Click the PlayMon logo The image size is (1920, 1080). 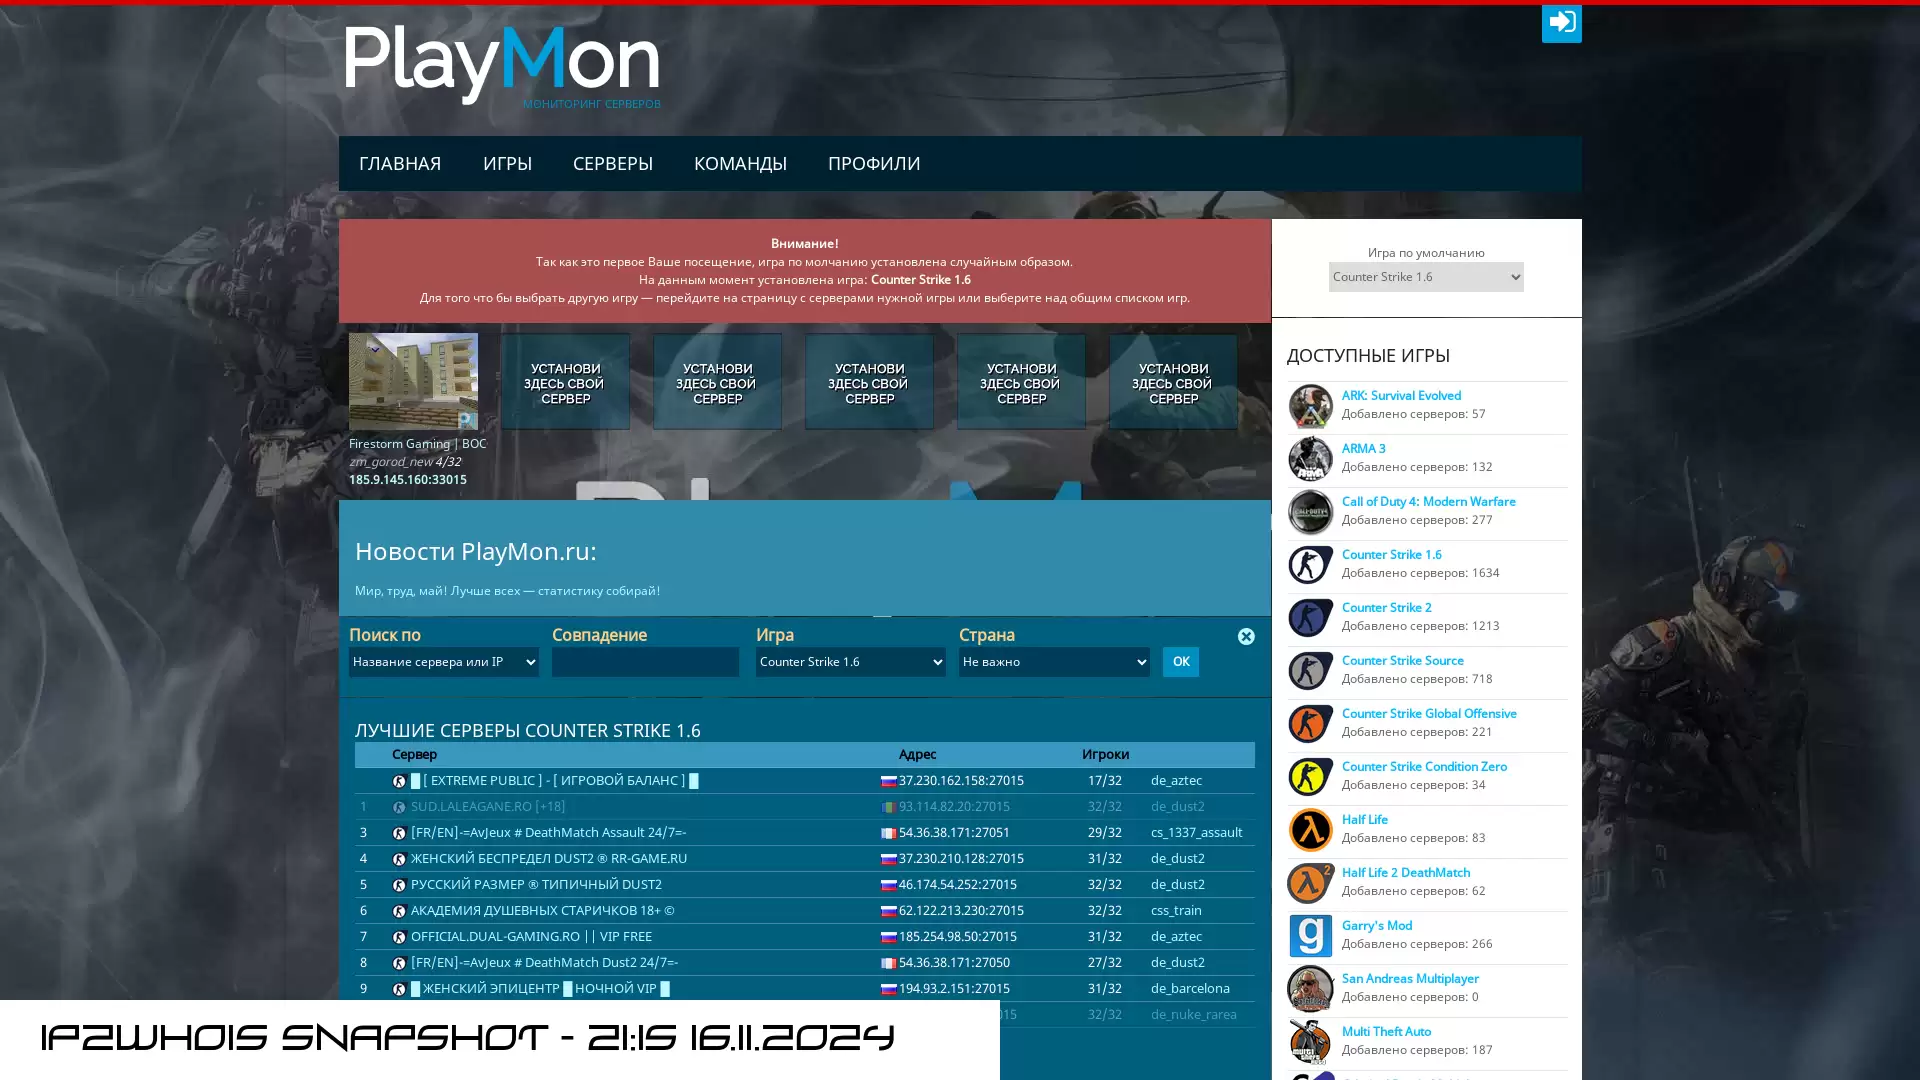click(x=502, y=66)
